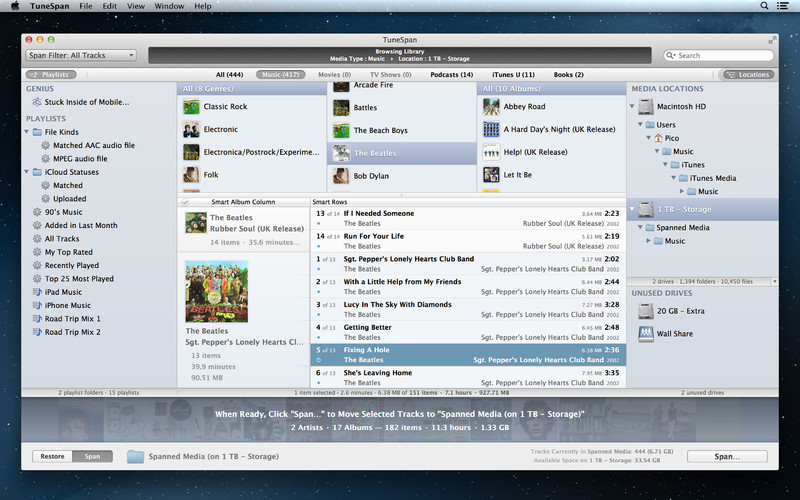Select track Getting Better
This screenshot has width=800, height=500.
tap(468, 333)
